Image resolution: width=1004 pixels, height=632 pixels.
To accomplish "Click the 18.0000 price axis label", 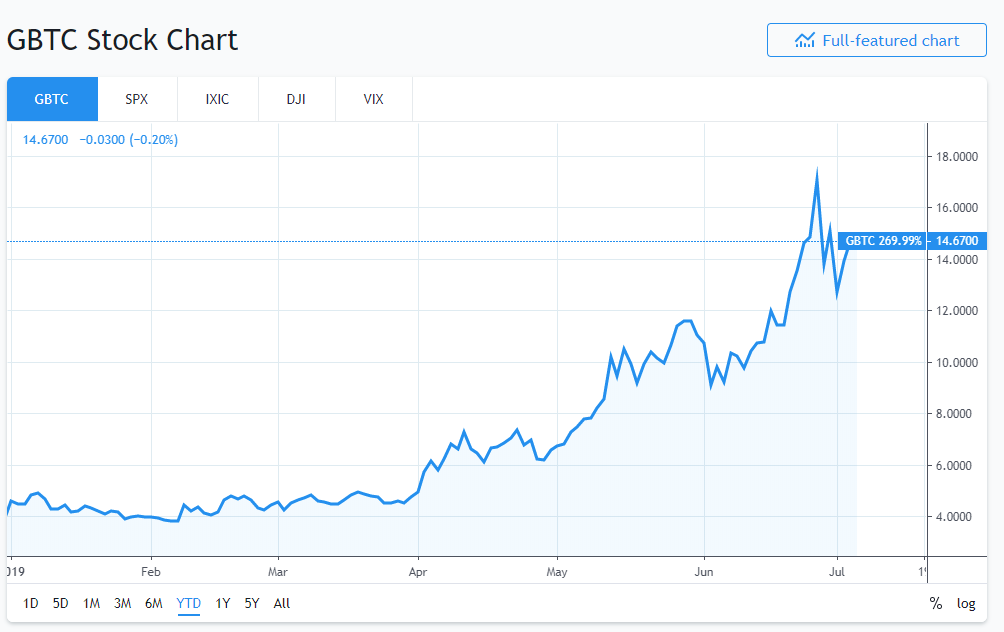I will (957, 157).
